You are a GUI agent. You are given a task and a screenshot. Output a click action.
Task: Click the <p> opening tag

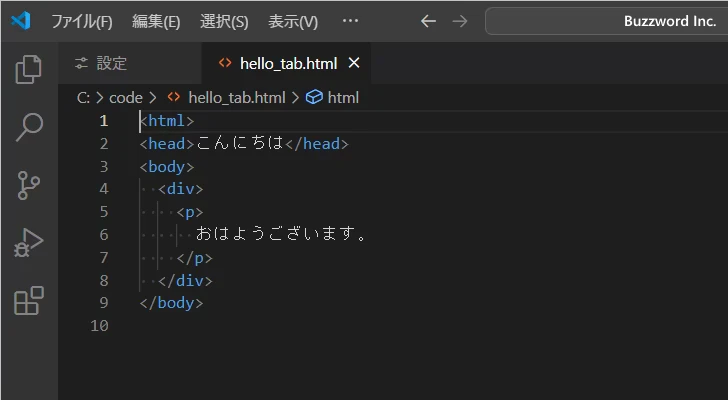[x=190, y=212]
